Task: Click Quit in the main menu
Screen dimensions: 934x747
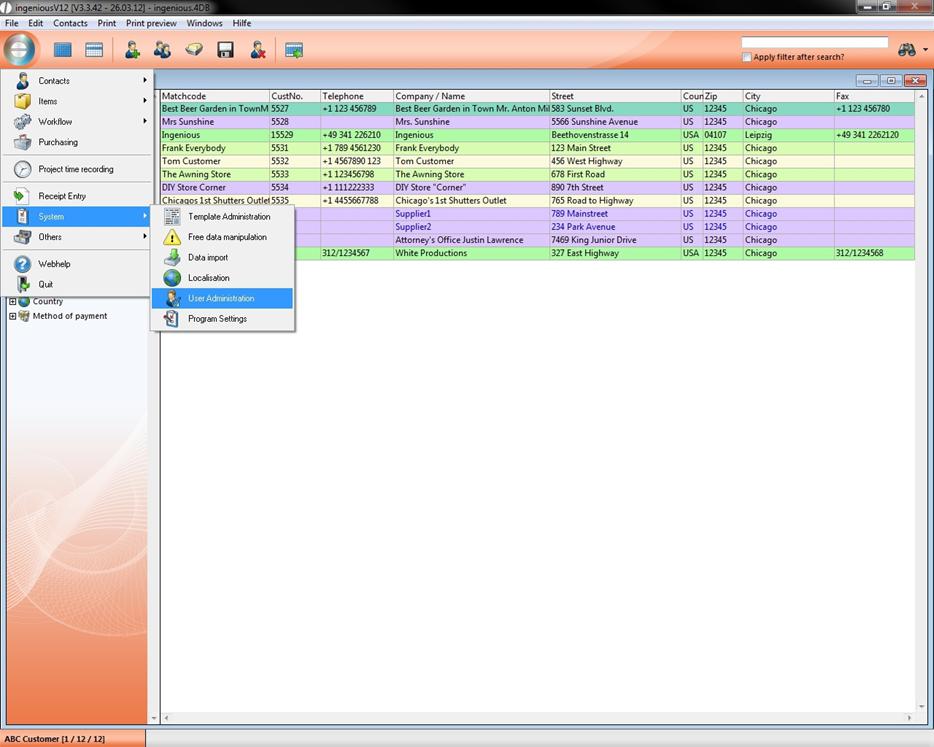Action: [x=46, y=284]
